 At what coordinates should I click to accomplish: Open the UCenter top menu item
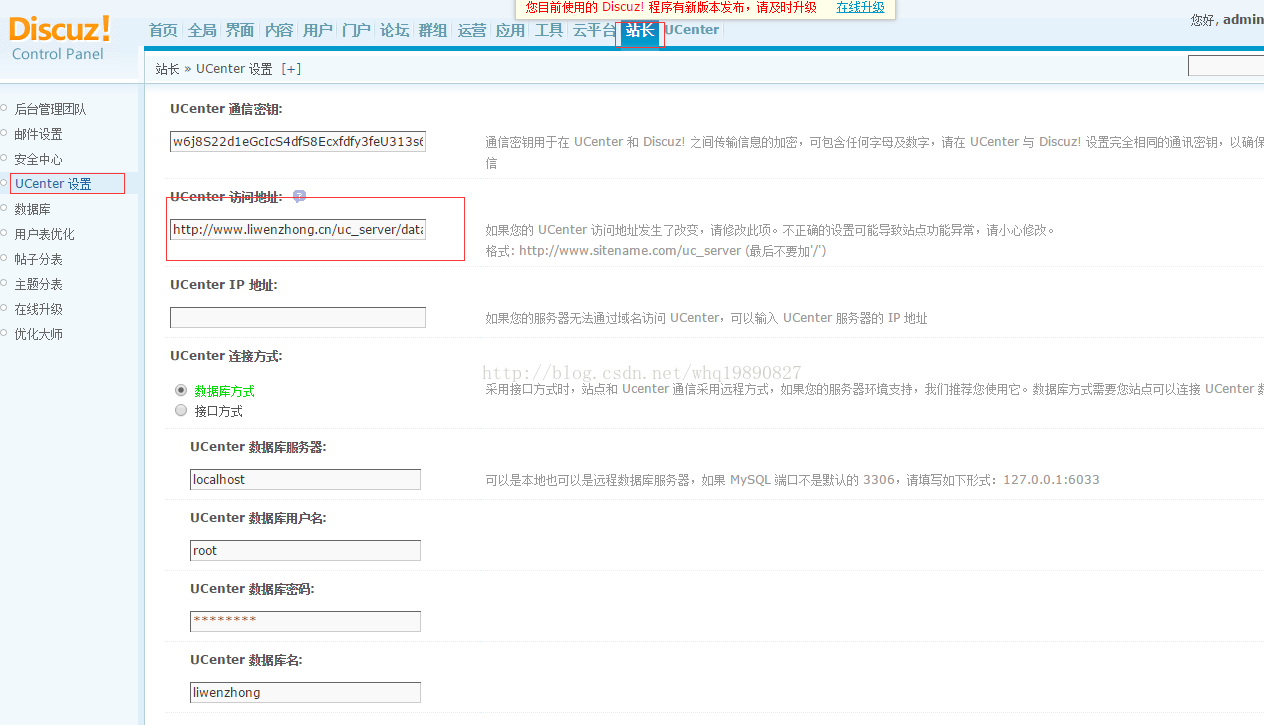coord(691,30)
